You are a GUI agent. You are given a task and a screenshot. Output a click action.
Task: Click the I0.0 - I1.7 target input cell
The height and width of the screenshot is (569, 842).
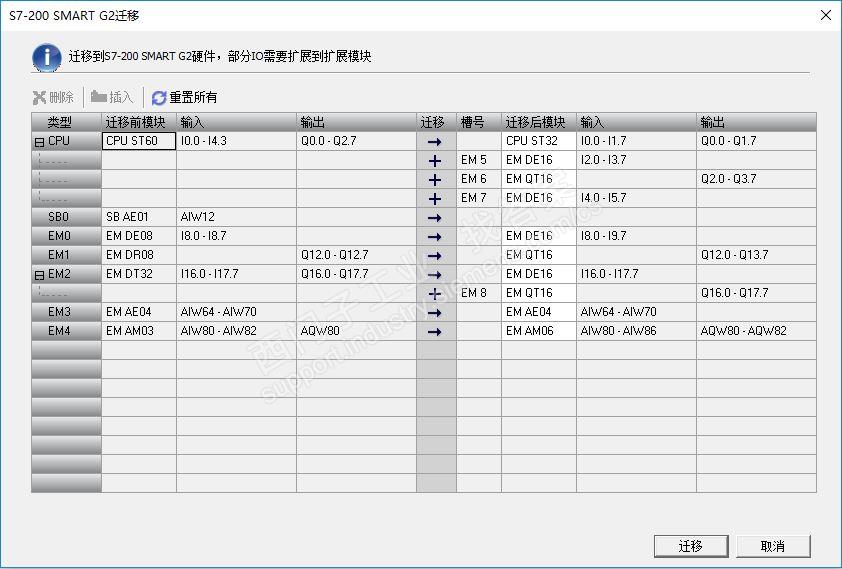click(636, 141)
